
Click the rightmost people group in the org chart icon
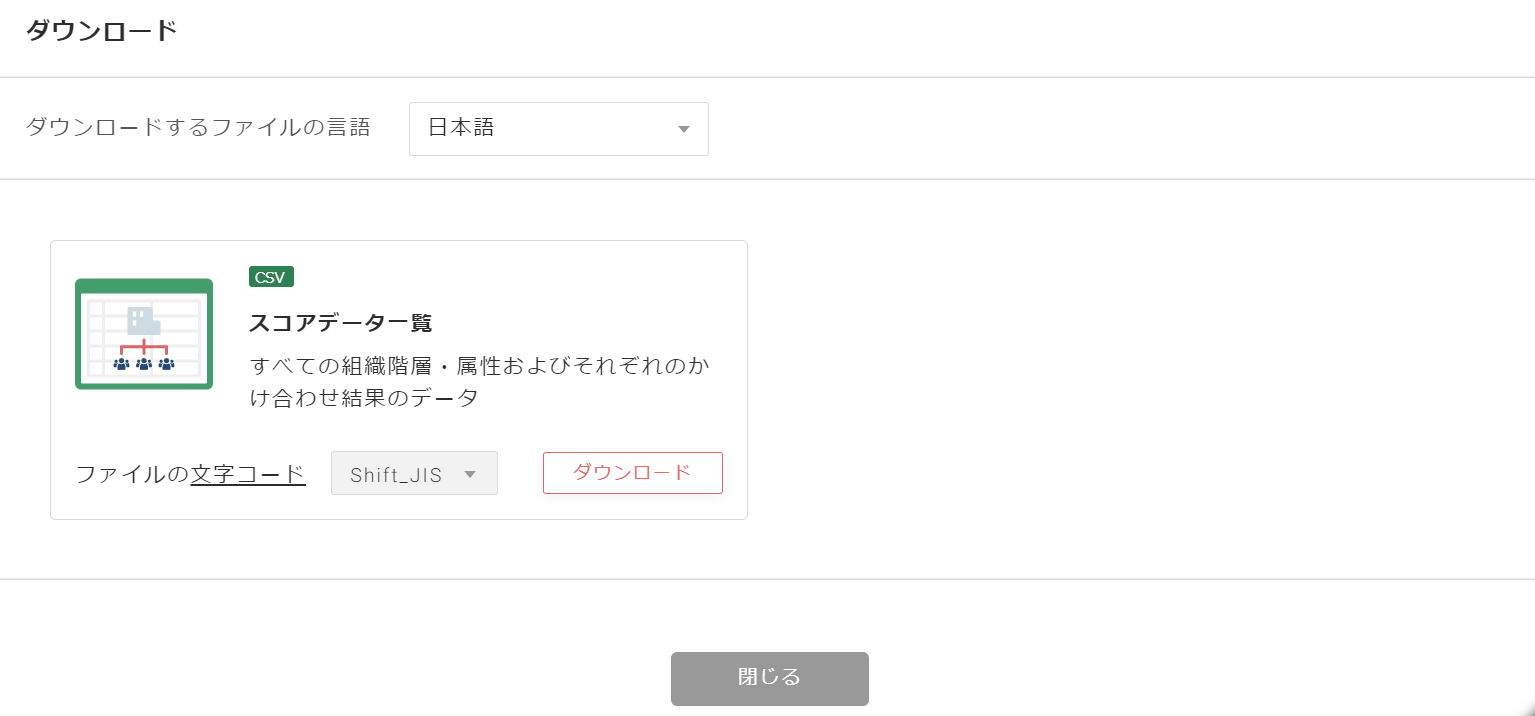point(166,364)
